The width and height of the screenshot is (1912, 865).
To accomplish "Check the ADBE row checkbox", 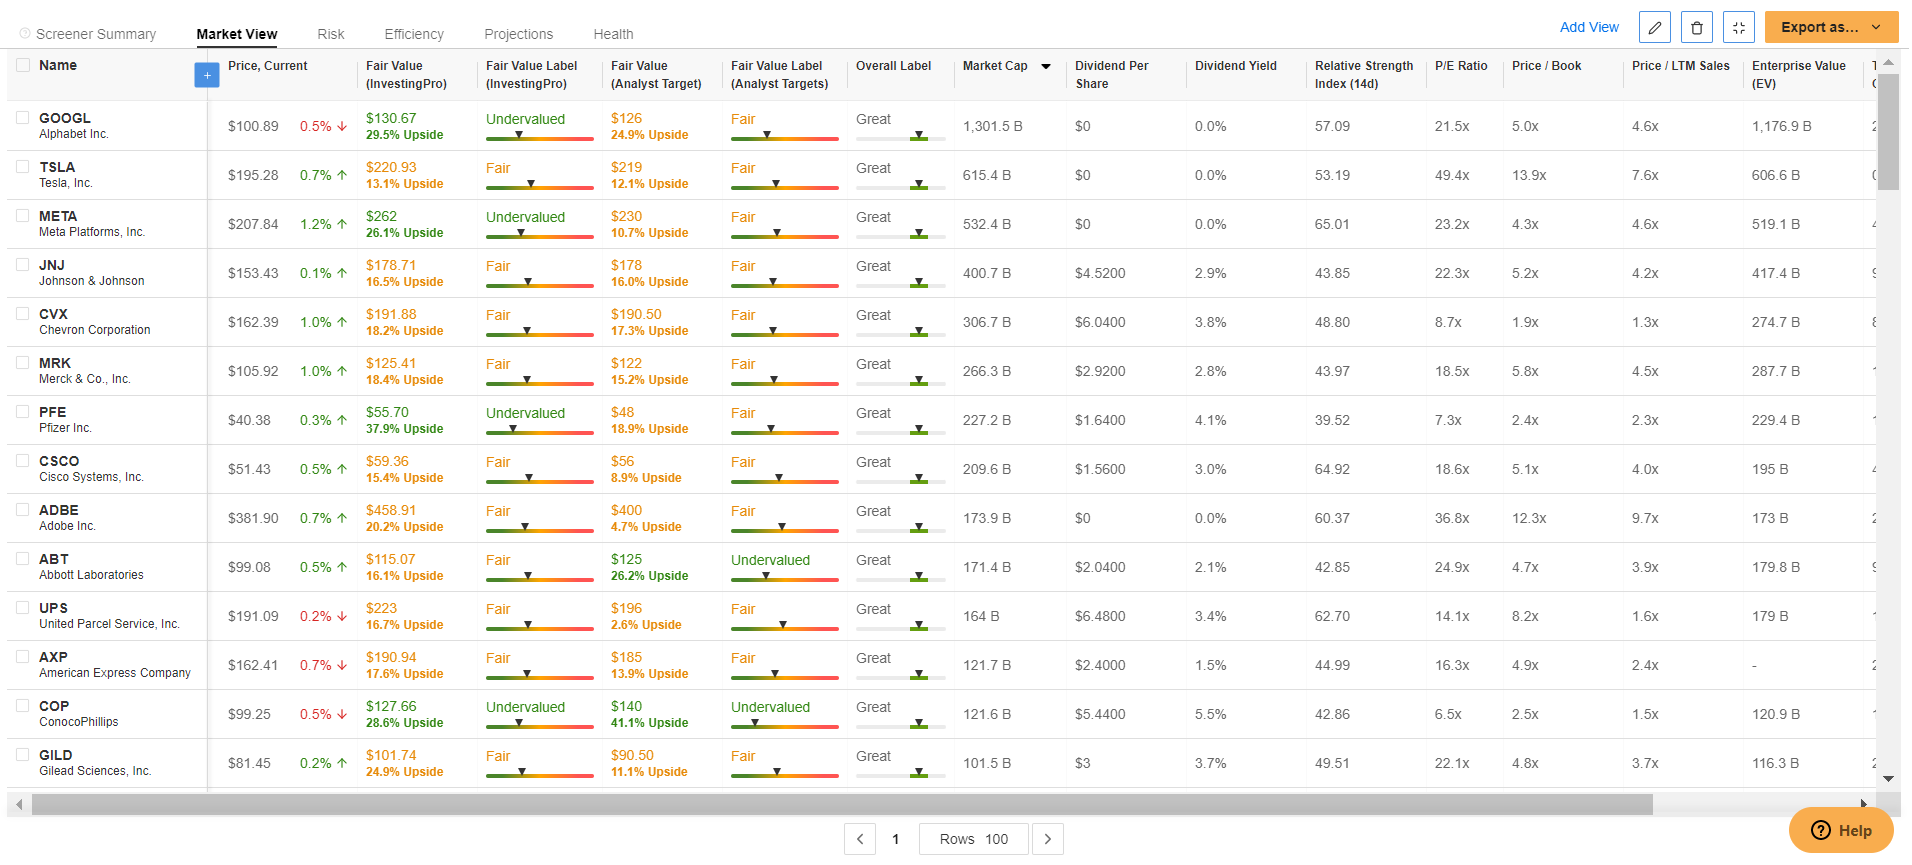I will pyautogui.click(x=22, y=509).
